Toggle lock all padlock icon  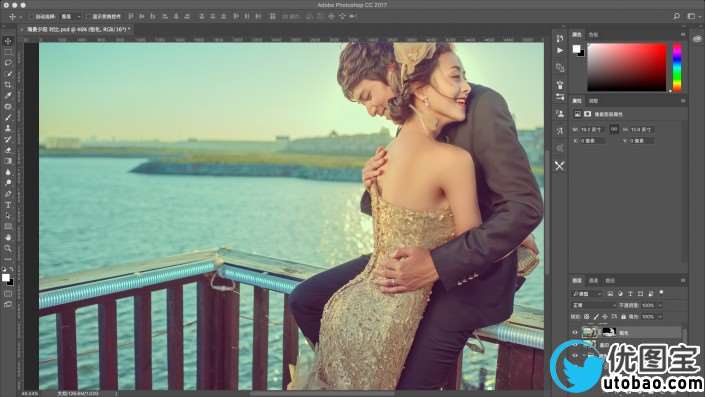click(x=624, y=317)
